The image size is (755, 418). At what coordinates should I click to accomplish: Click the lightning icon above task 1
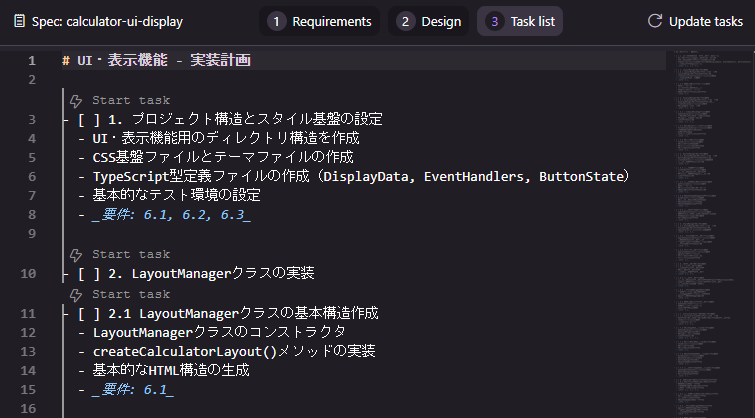(76, 101)
